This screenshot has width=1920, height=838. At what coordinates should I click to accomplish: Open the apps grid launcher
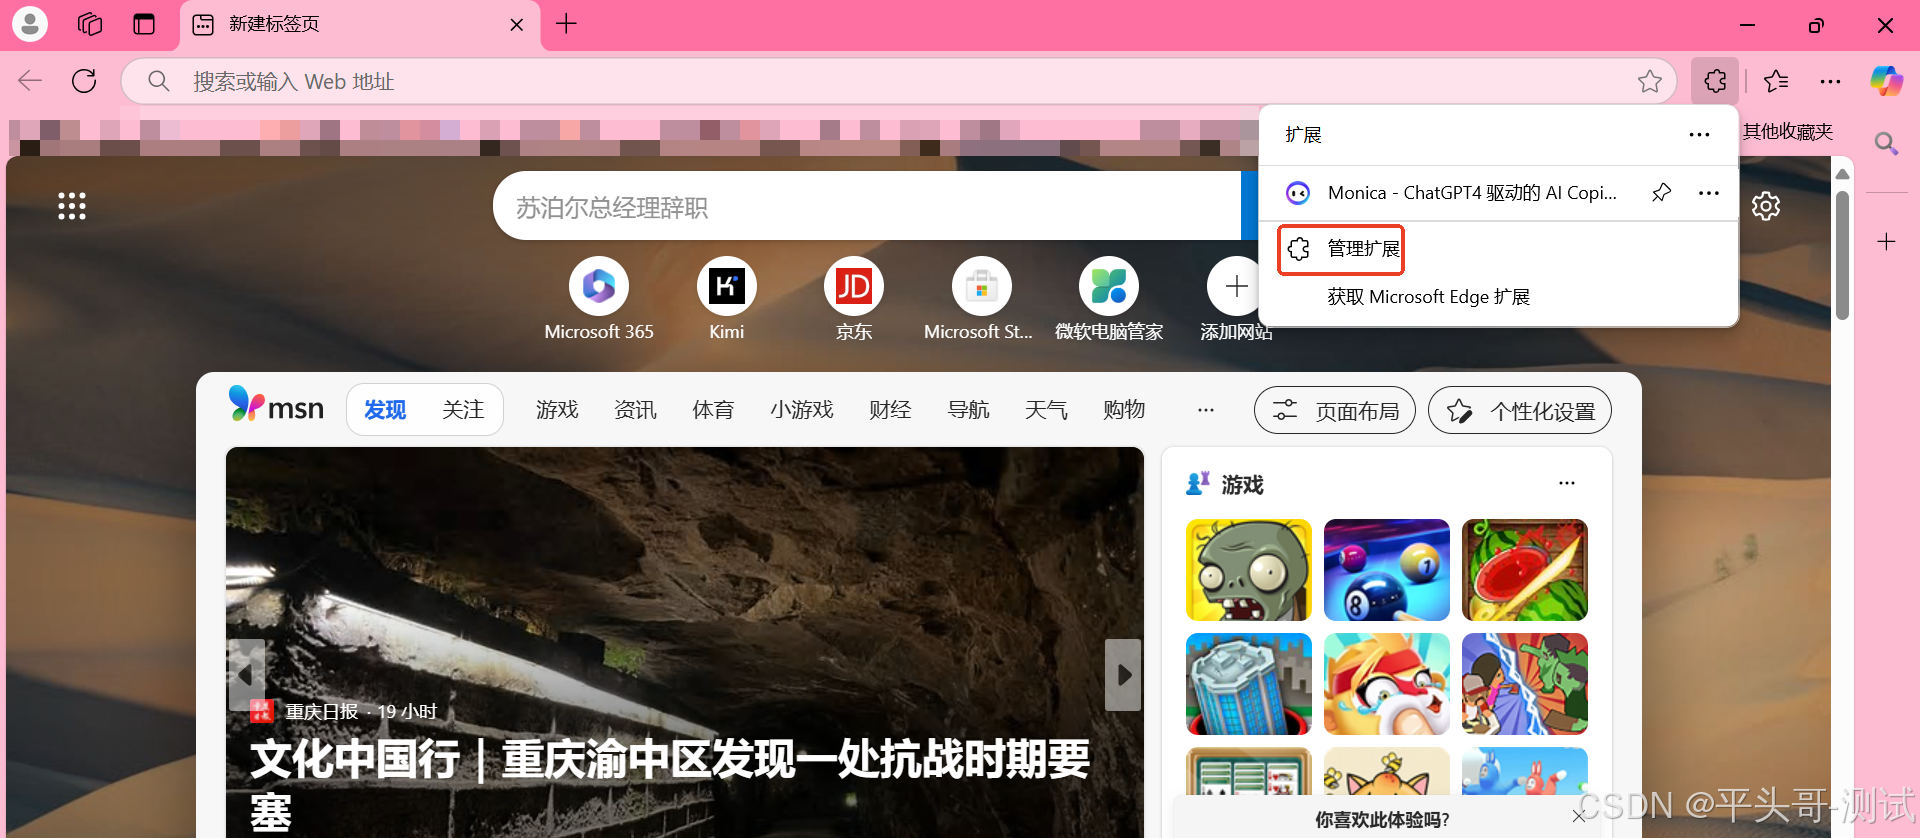click(72, 206)
